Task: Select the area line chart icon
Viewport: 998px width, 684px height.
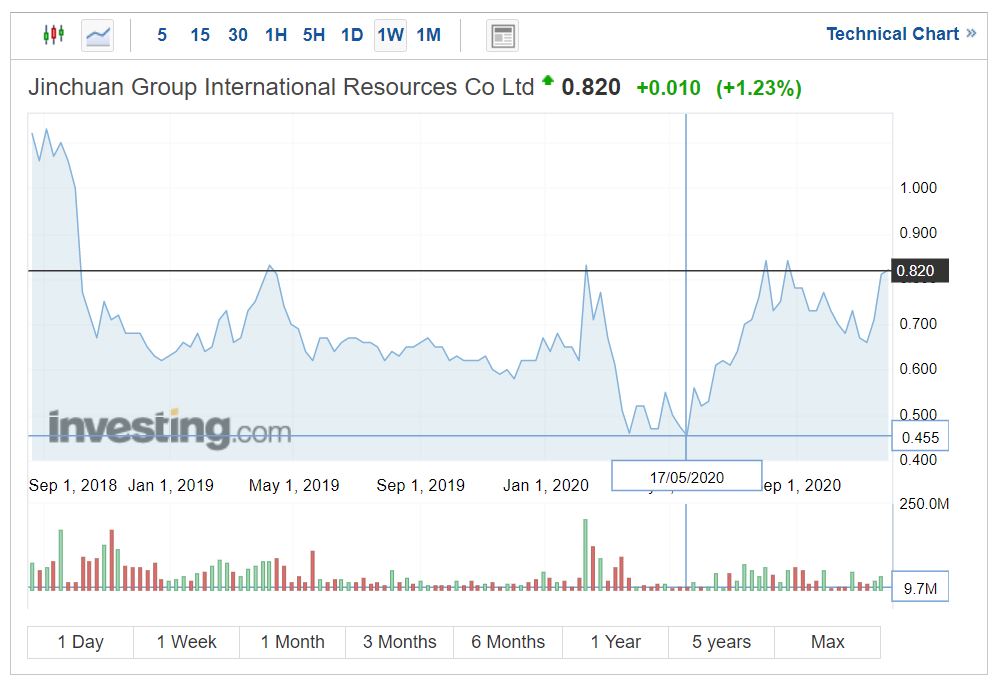Action: pos(97,35)
